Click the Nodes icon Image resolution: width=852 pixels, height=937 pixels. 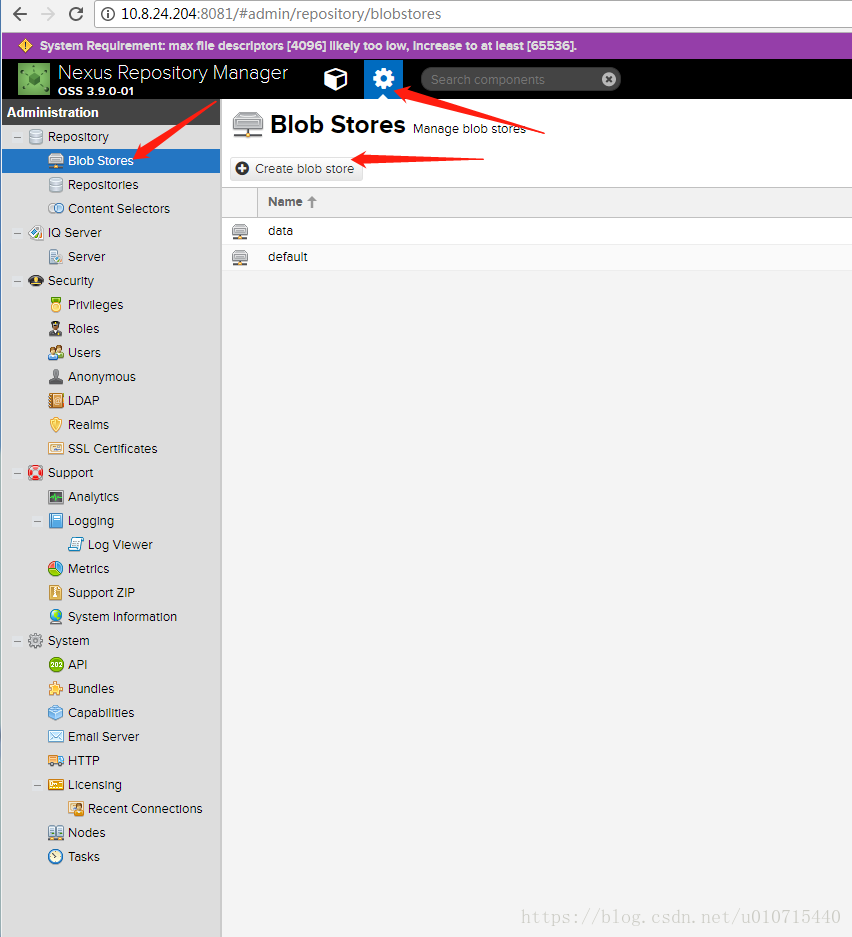coord(56,832)
